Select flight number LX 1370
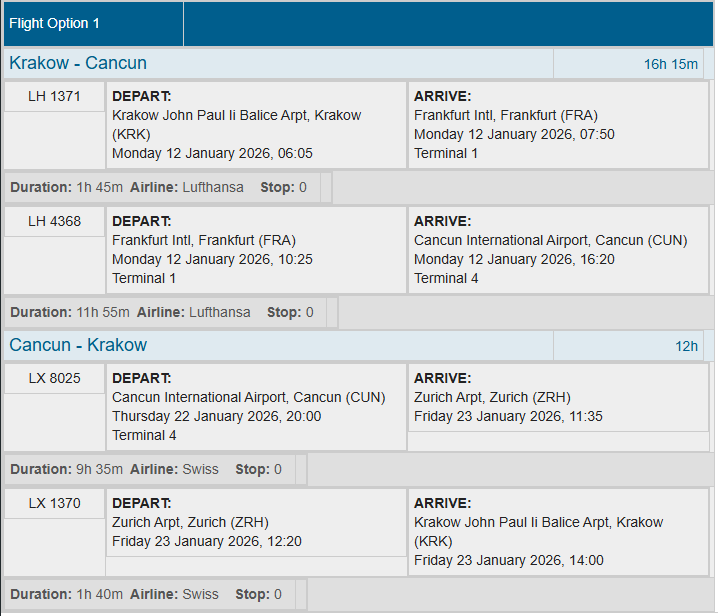The image size is (718, 616). pos(55,503)
